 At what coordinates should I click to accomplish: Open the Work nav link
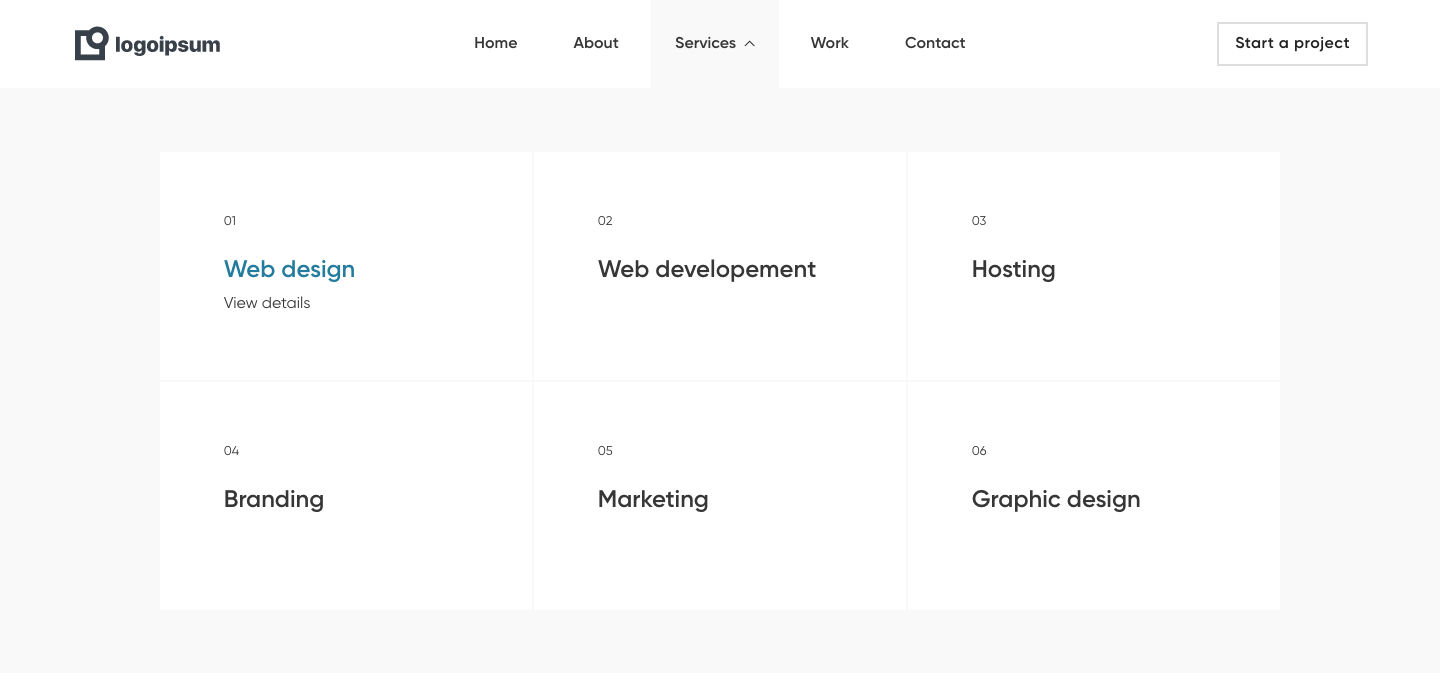click(x=829, y=43)
